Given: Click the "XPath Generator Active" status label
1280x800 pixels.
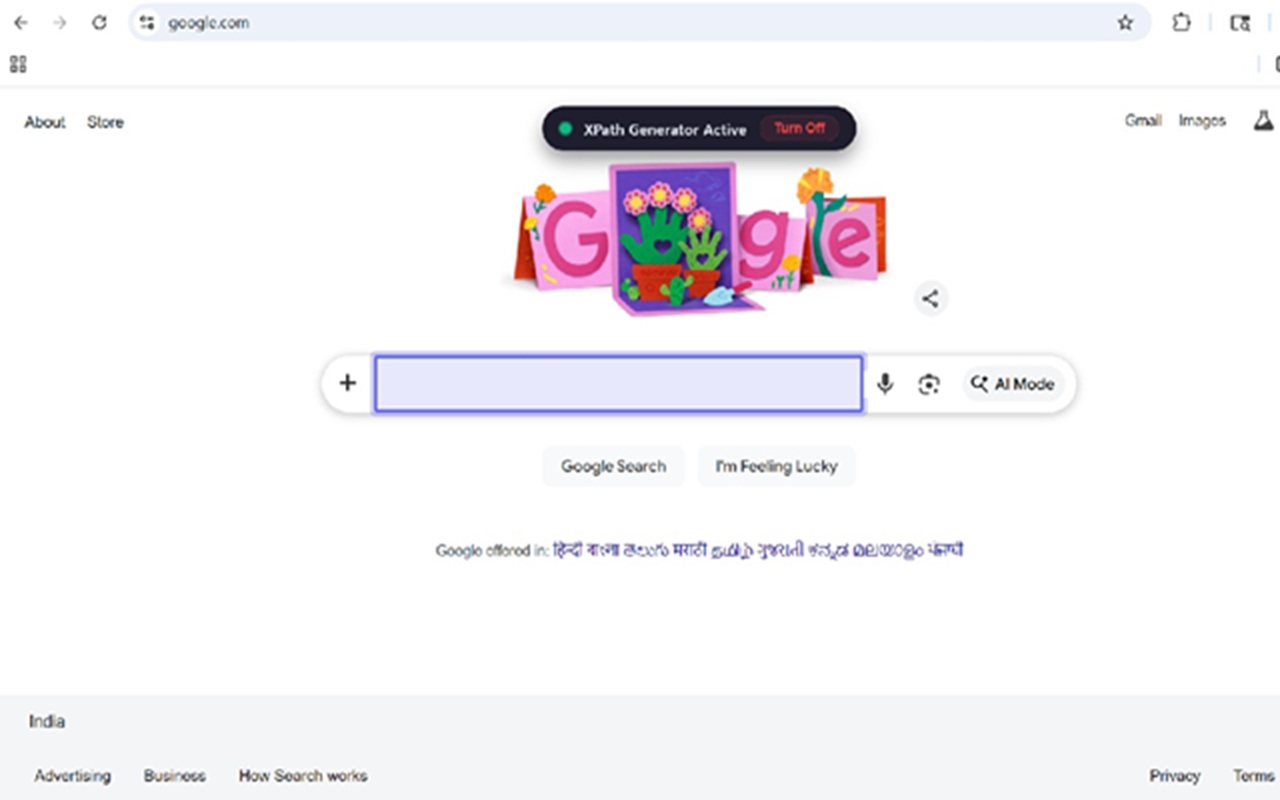Looking at the screenshot, I should tap(665, 129).
